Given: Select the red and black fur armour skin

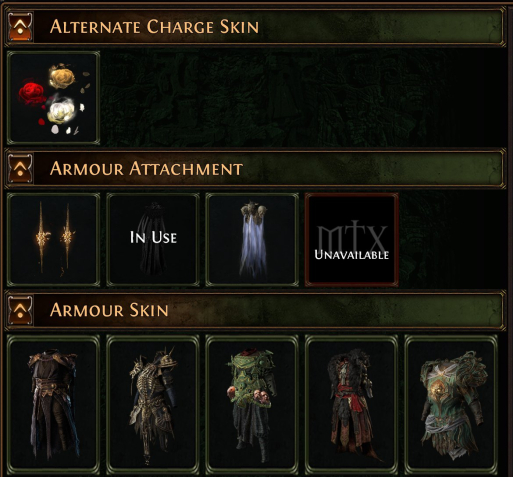Looking at the screenshot, I should 352,405.
